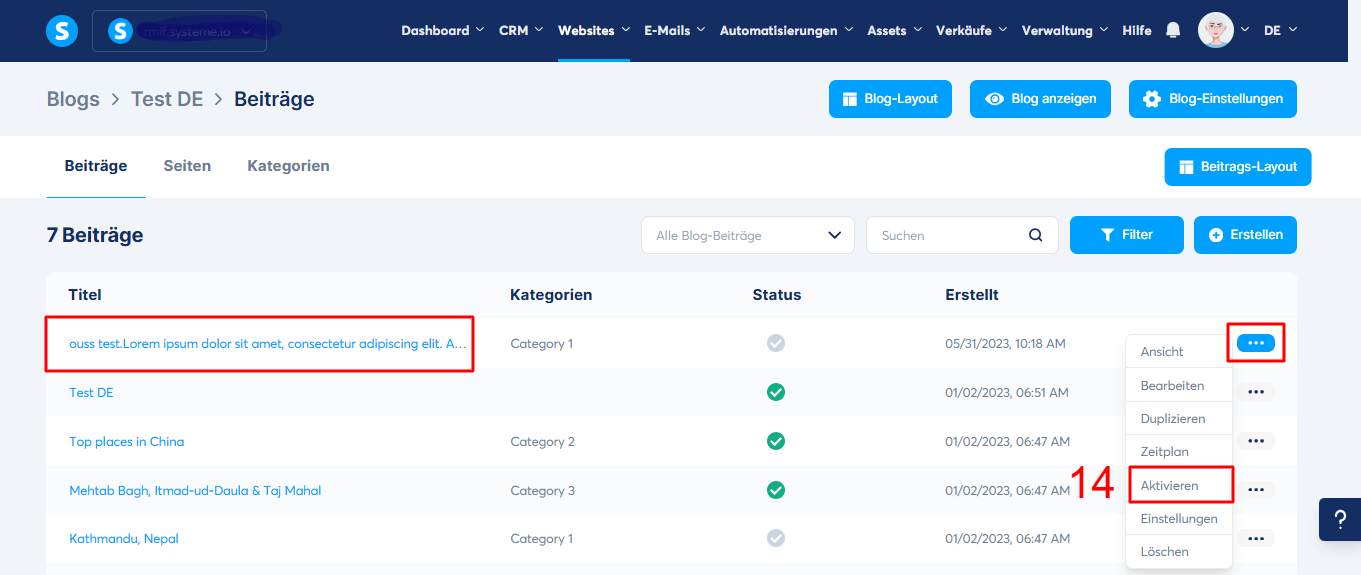This screenshot has height=575, width=1361.
Task: Open three-dots menu for Mehtab Bagh post
Action: (x=1256, y=490)
